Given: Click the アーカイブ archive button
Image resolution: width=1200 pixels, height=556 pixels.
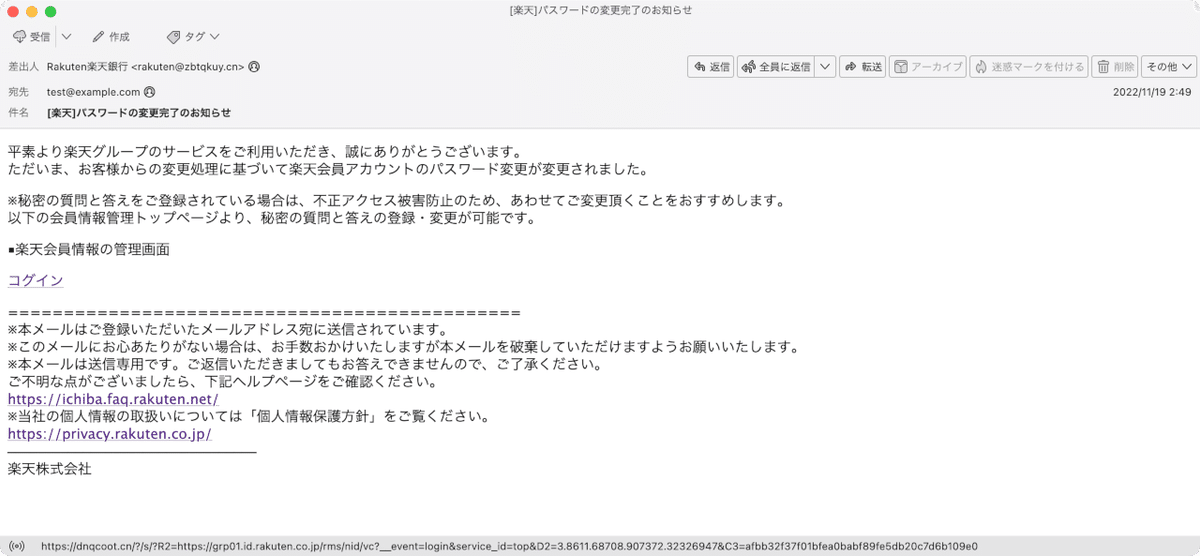Looking at the screenshot, I should coord(927,67).
